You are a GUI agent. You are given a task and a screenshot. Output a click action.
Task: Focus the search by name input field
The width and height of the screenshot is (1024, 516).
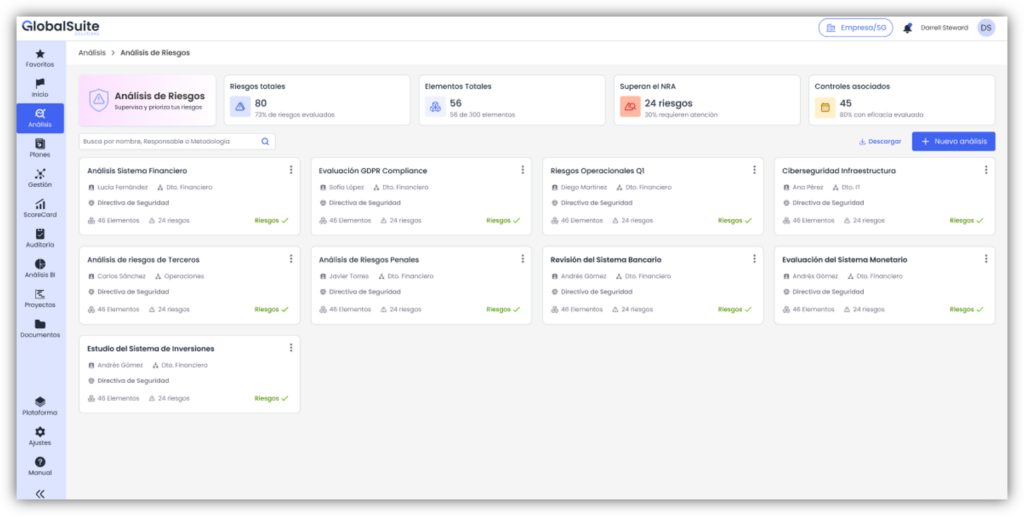point(168,142)
